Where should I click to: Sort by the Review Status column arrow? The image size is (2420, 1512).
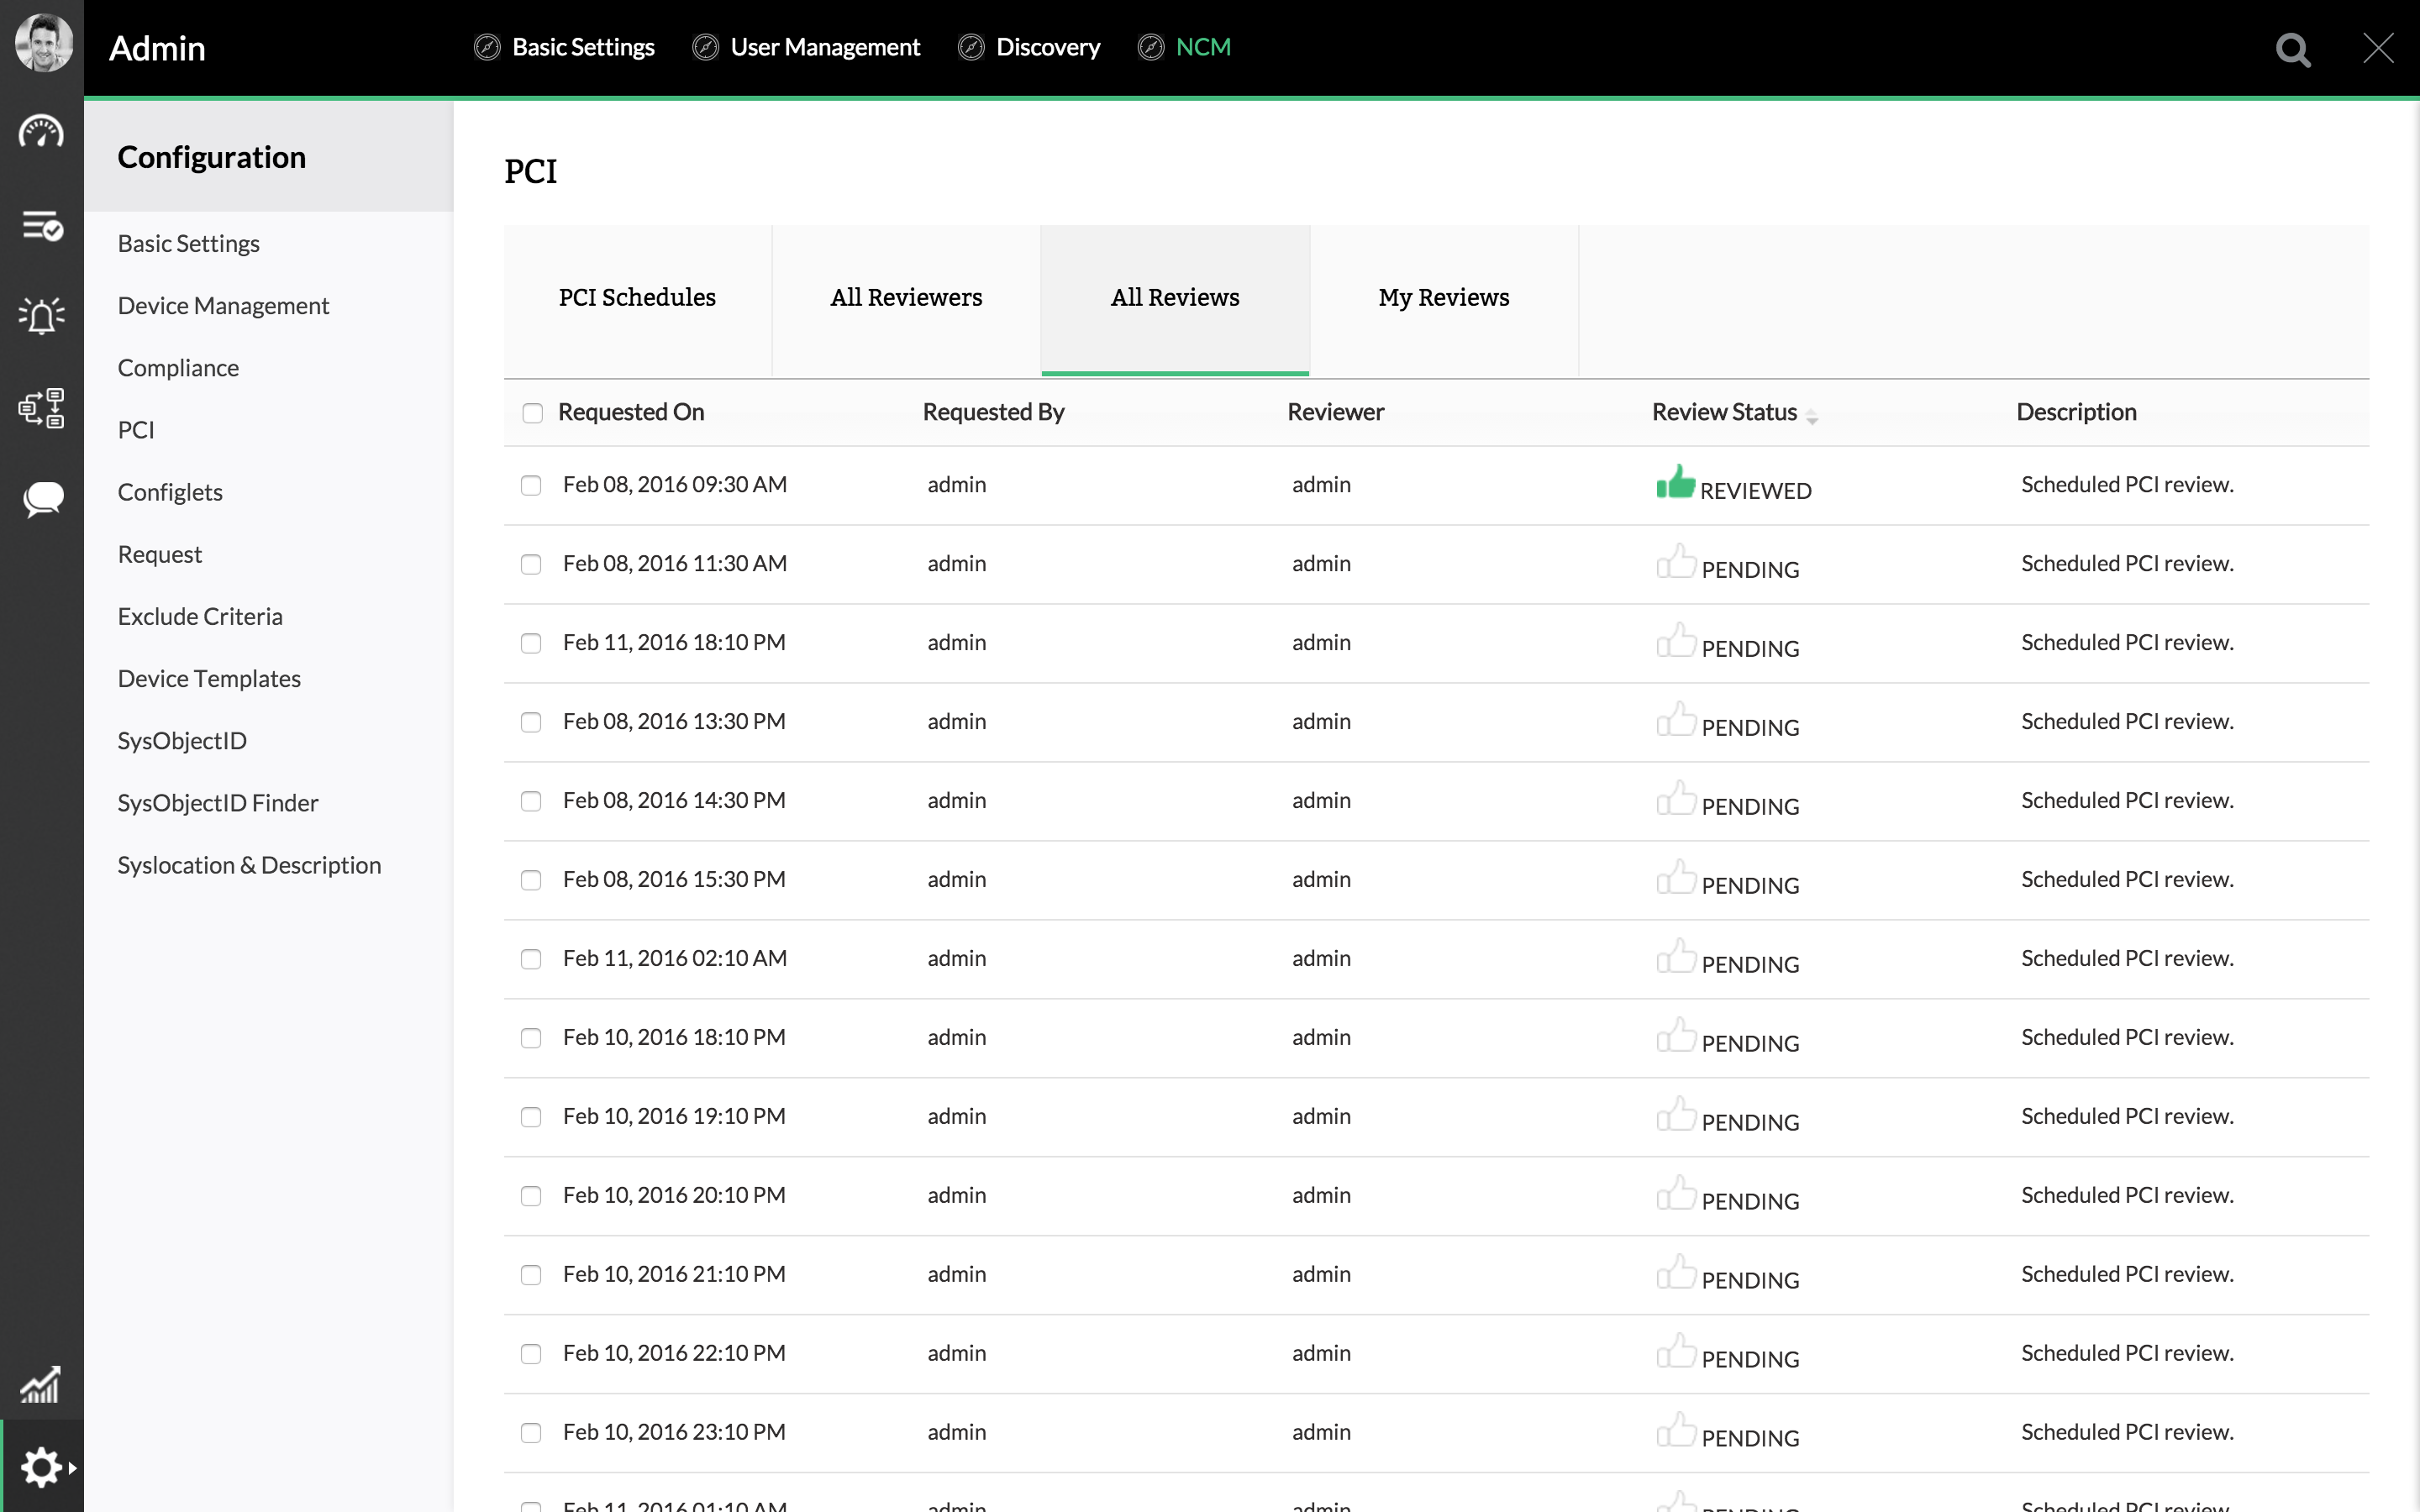[1812, 416]
